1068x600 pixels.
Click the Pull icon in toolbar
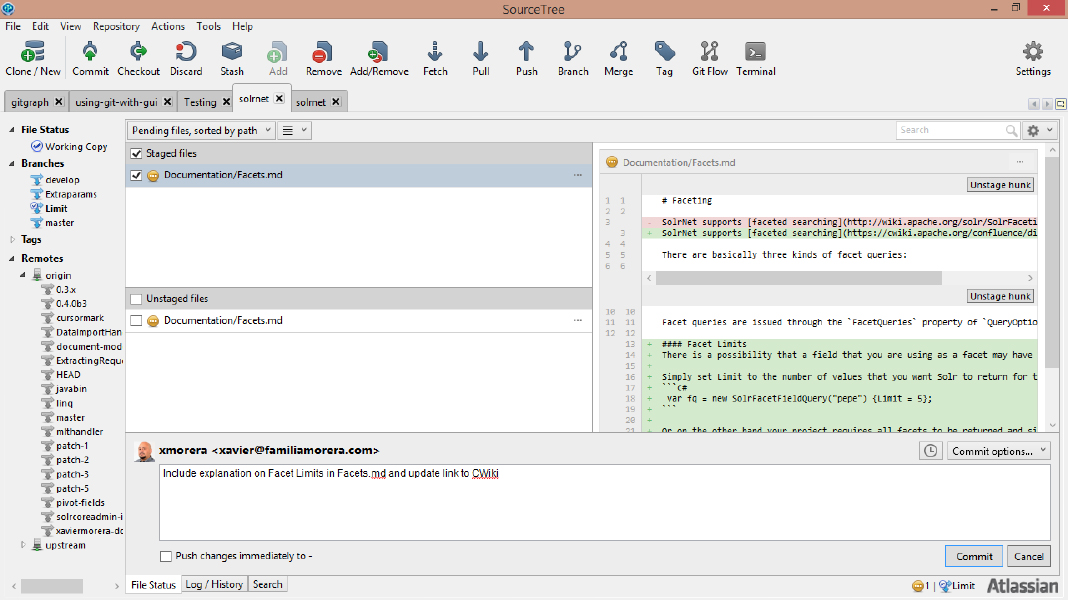481,52
